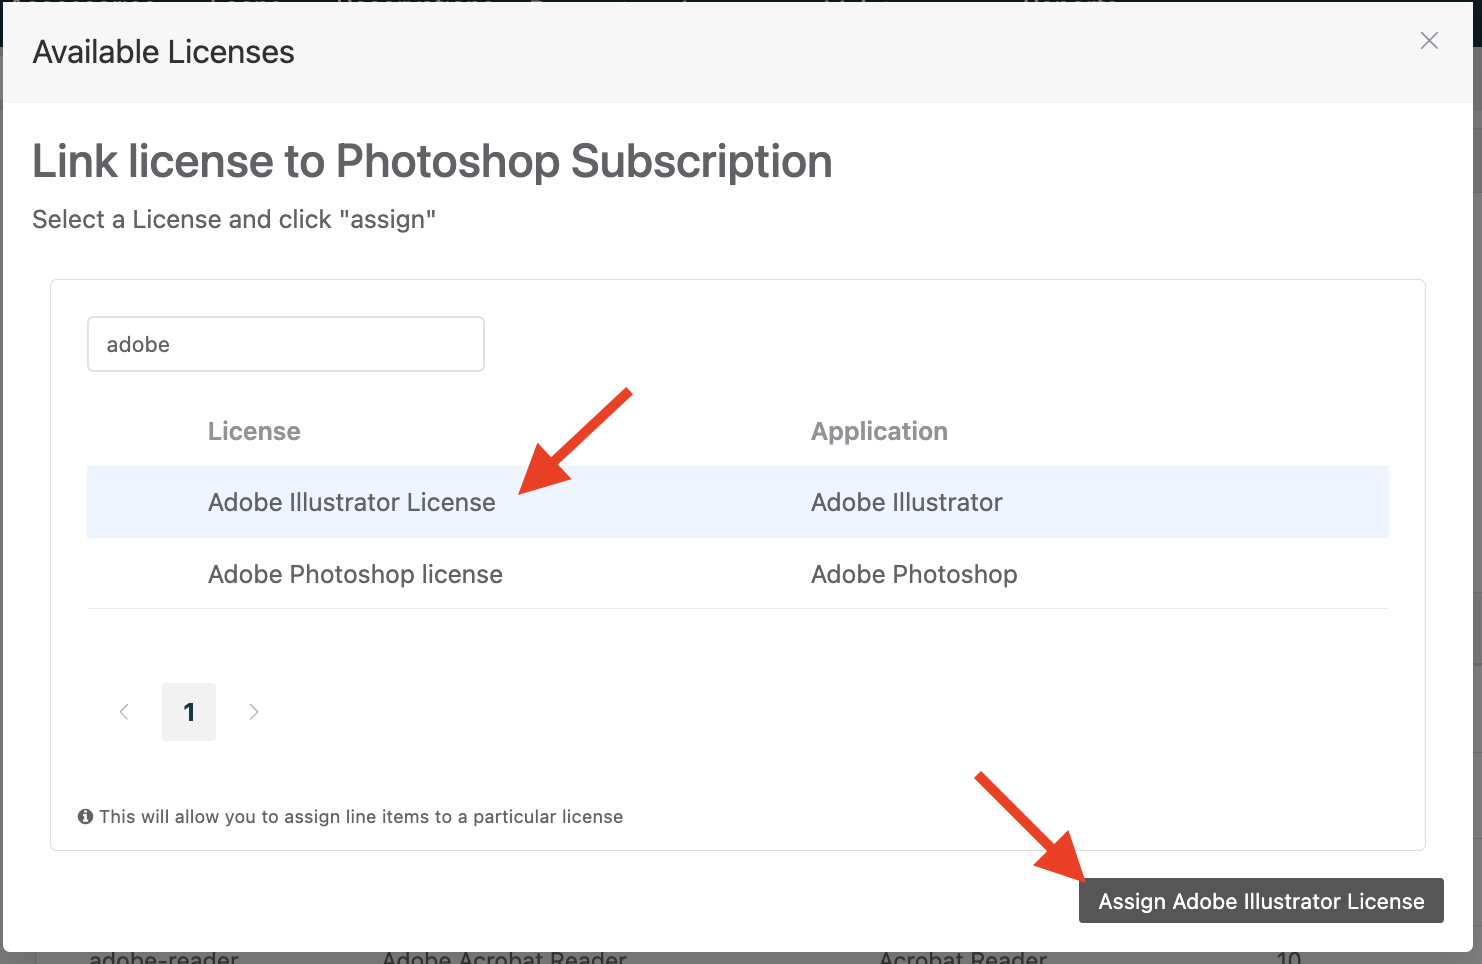
Task: Click the info icon beside the note
Action: pos(86,817)
